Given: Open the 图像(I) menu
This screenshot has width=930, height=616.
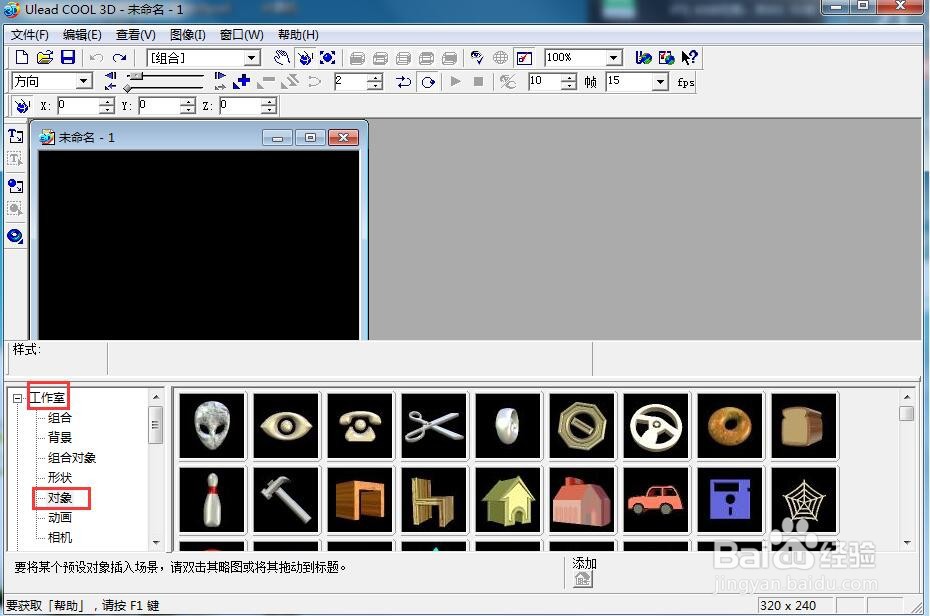Looking at the screenshot, I should (x=187, y=35).
